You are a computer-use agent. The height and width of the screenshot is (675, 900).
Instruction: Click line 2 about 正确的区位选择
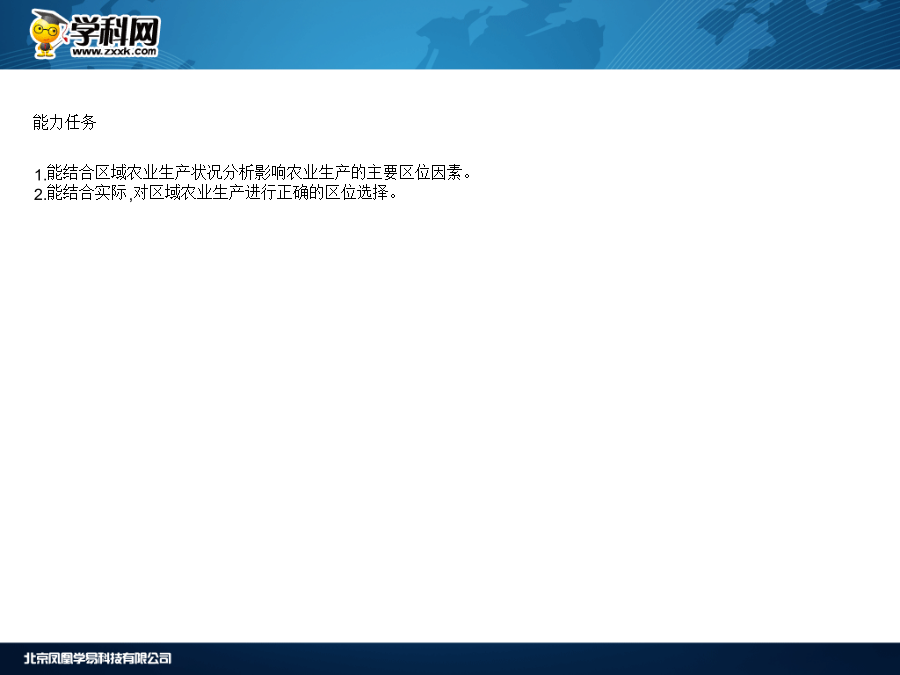(x=215, y=193)
